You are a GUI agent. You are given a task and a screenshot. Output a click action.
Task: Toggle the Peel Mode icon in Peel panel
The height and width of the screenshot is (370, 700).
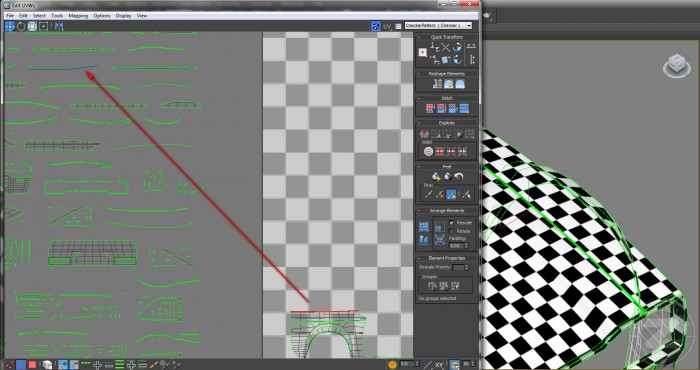(448, 176)
